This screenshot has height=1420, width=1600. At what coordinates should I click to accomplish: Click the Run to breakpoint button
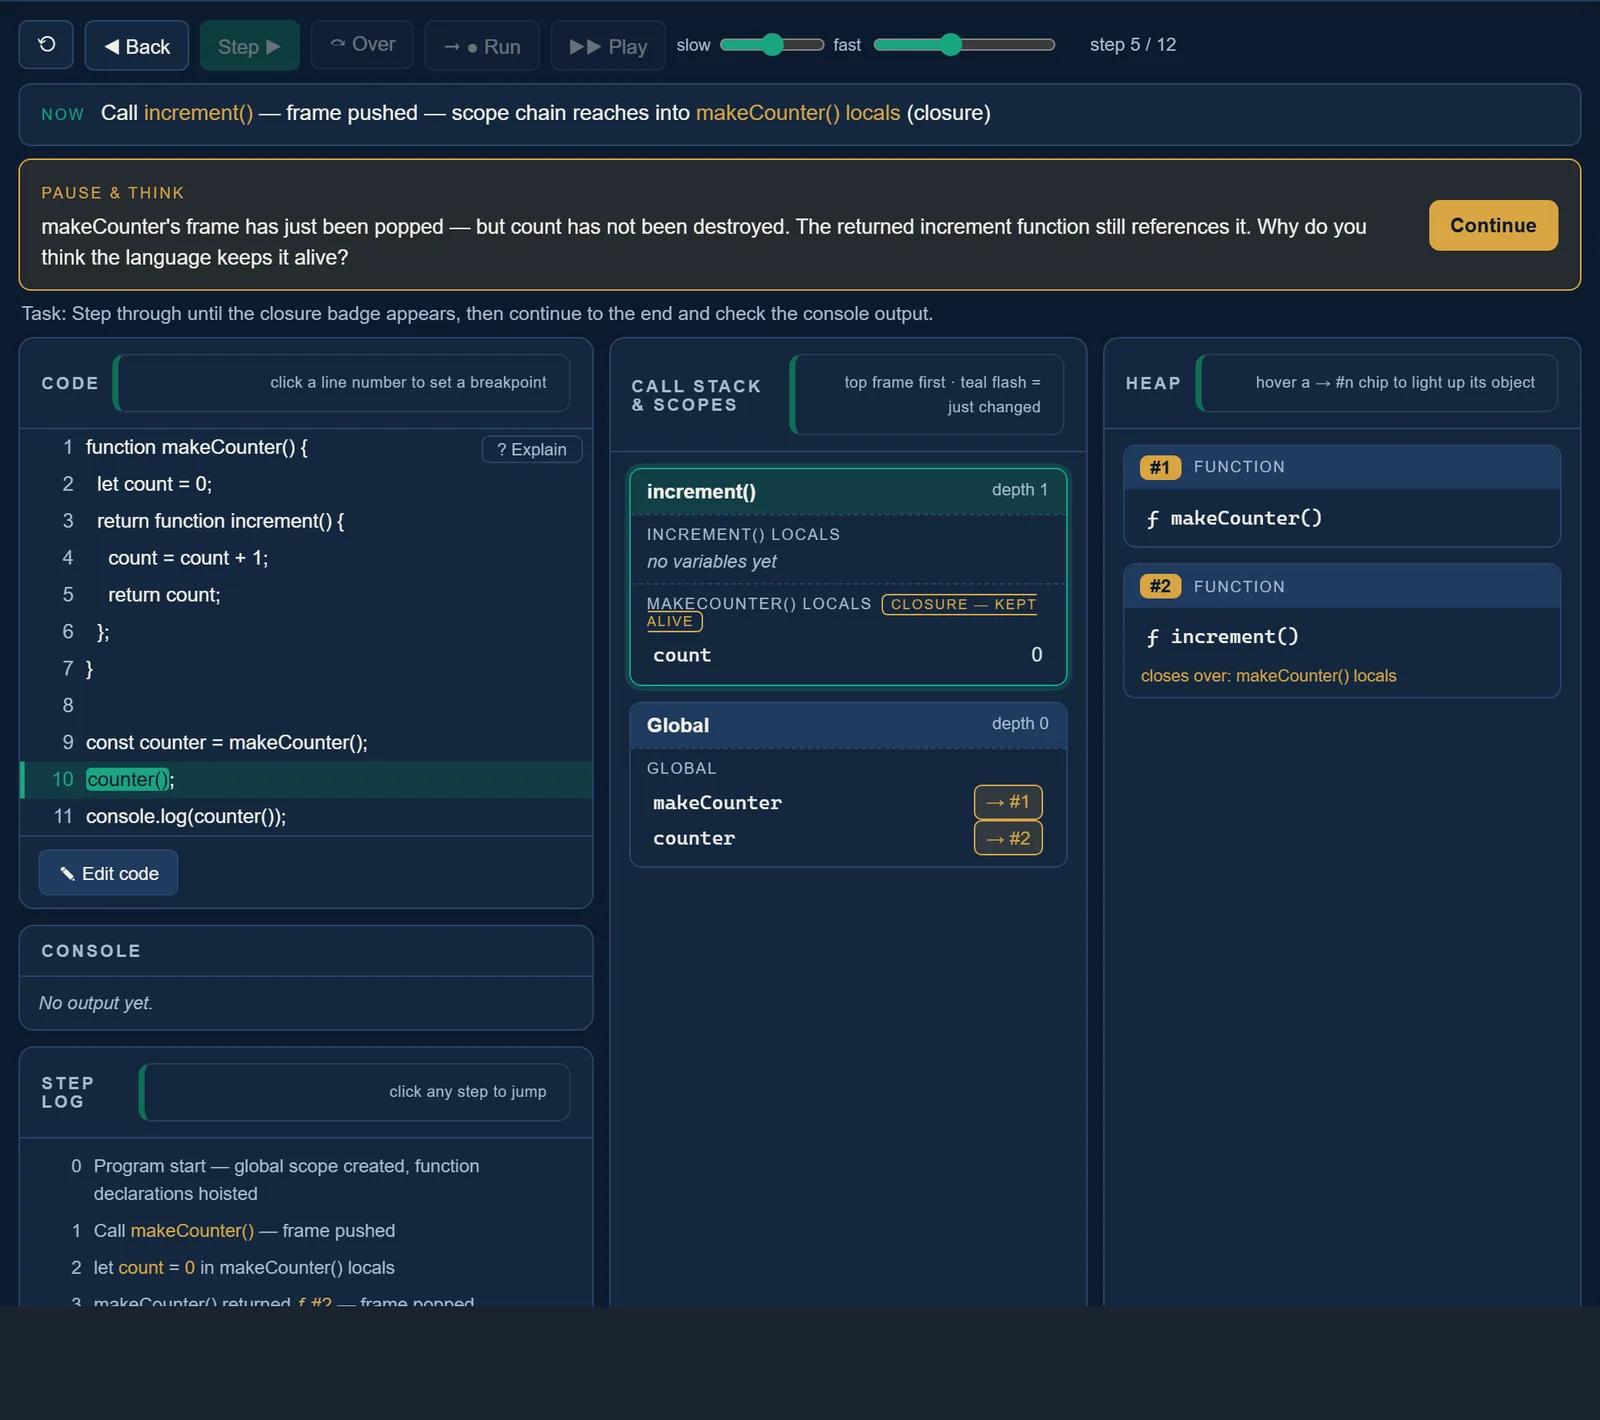482,46
